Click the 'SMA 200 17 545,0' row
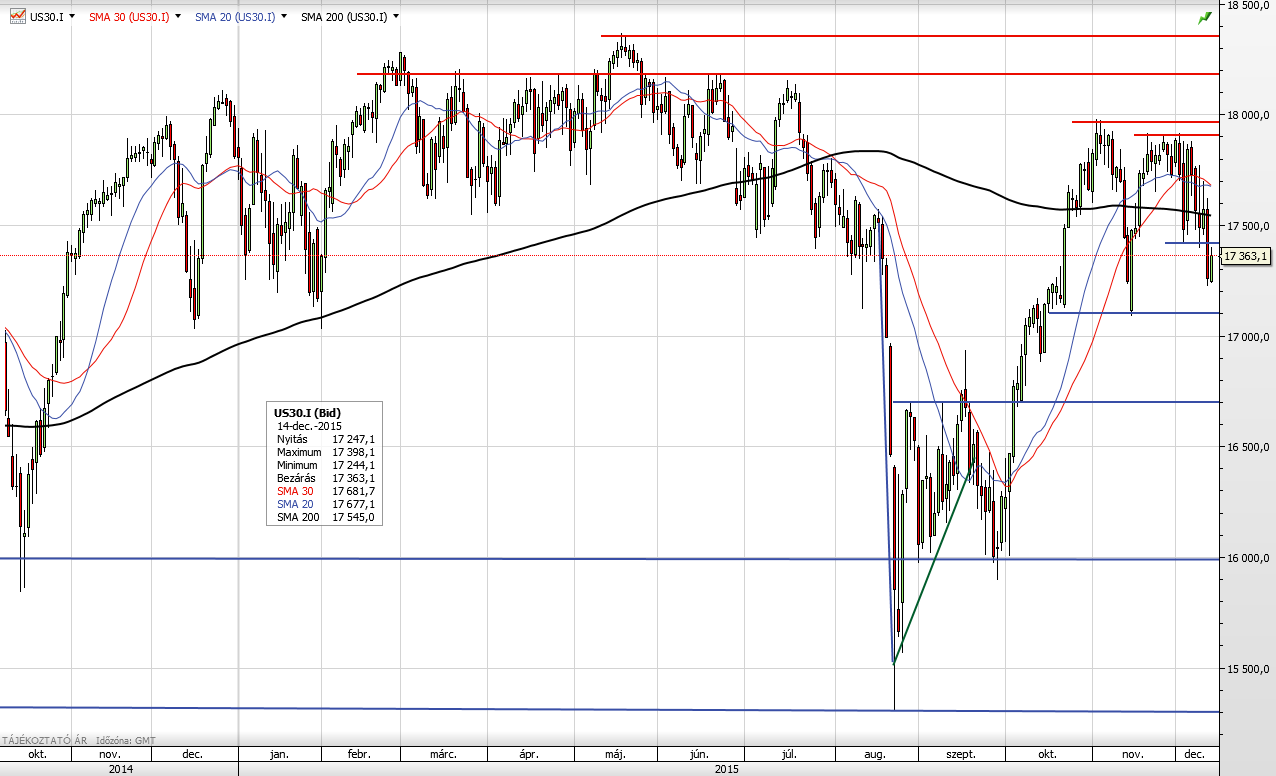The image size is (1276, 776). pyautogui.click(x=325, y=517)
